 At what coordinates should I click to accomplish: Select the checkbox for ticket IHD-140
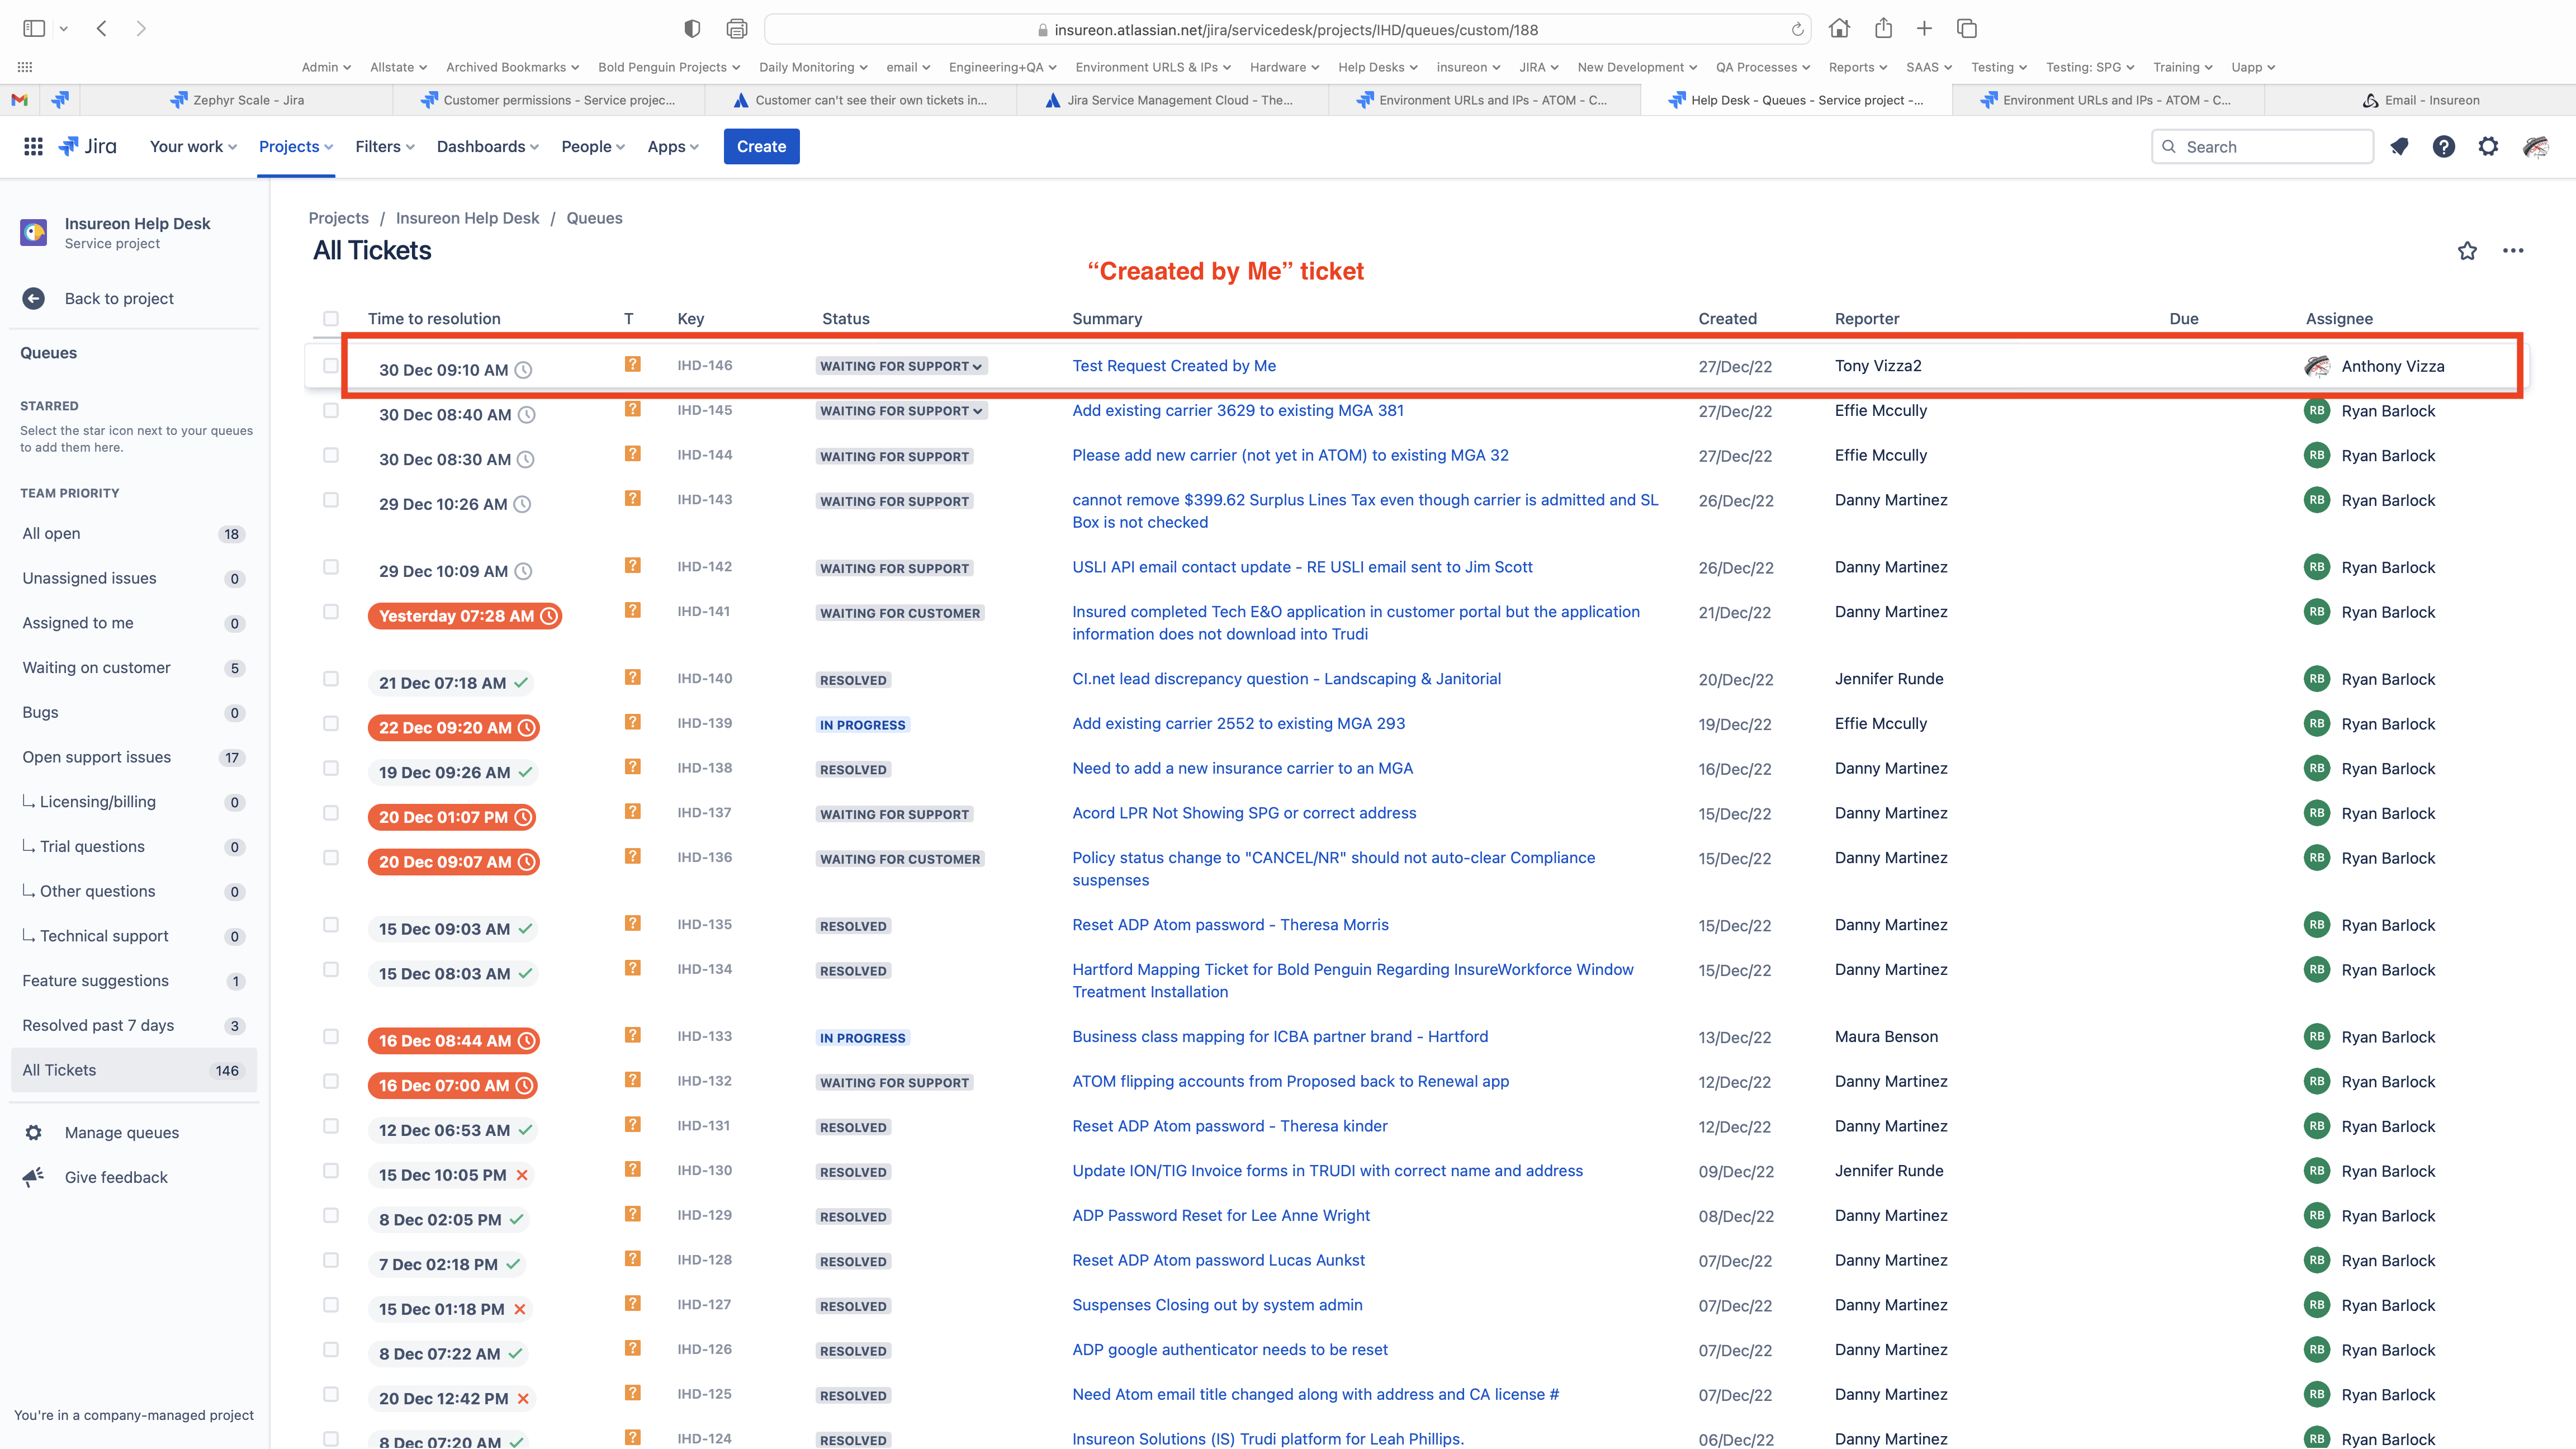[331, 679]
